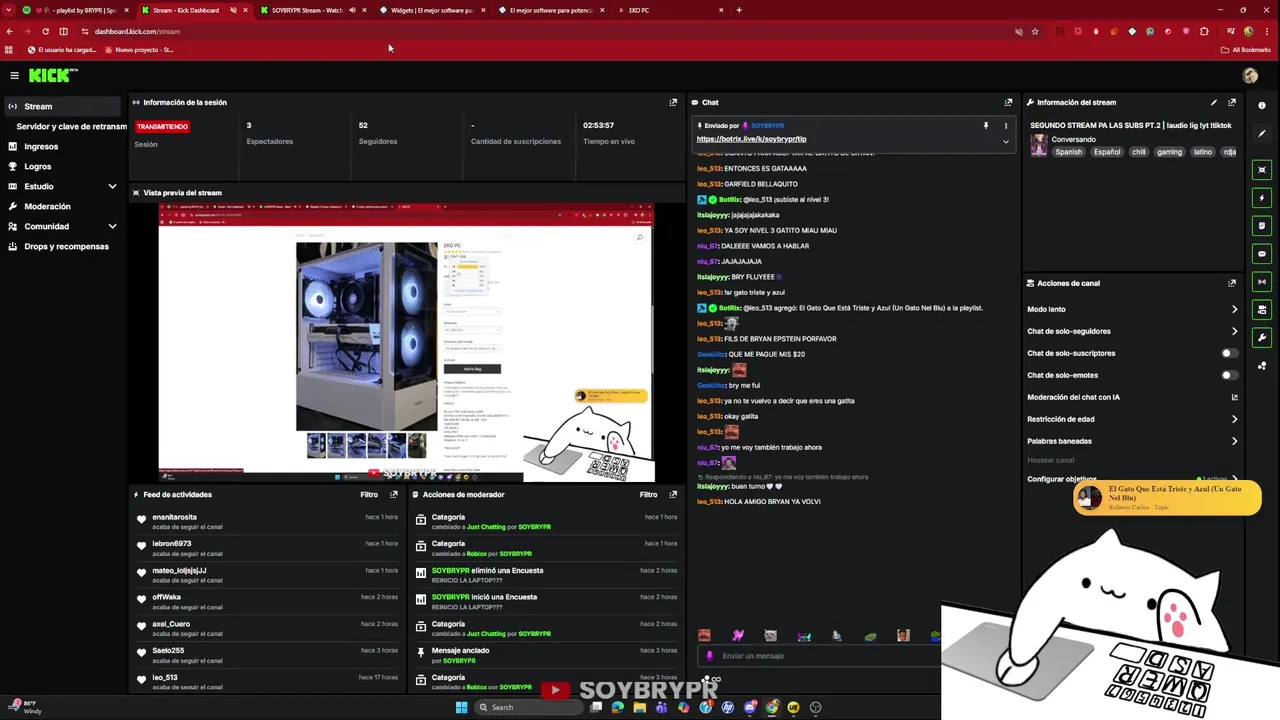Toggle Chat de solo-suscriptores switch
Screen dimensions: 1280x720
(1229, 353)
